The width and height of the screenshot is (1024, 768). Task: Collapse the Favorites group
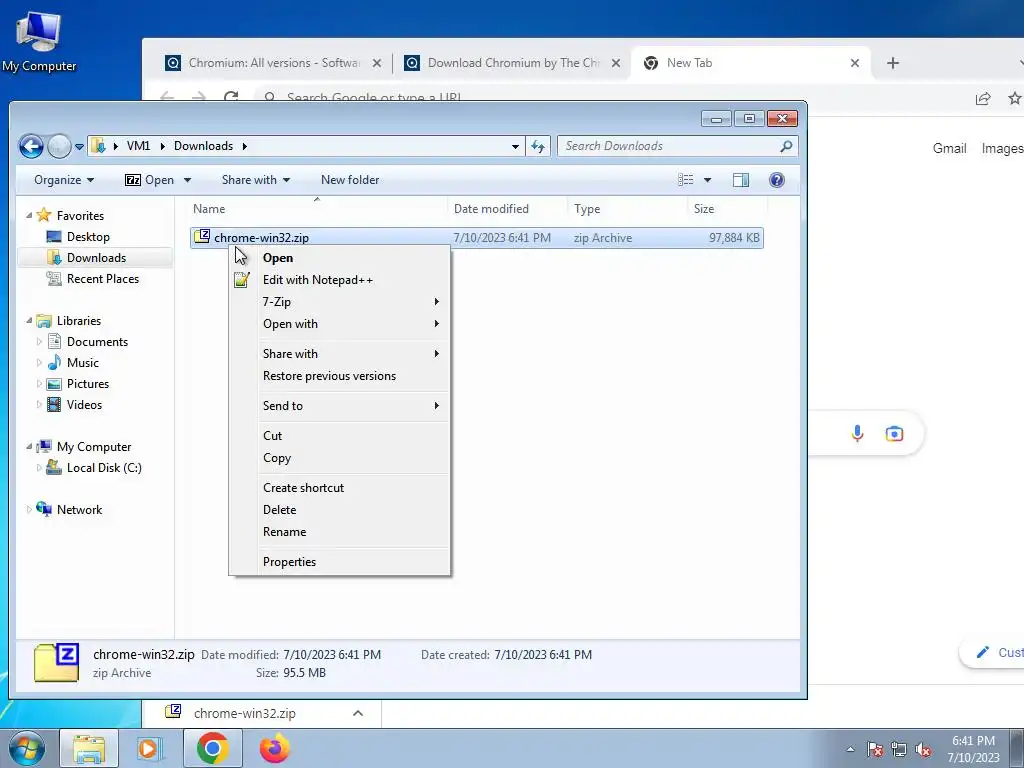tap(29, 216)
